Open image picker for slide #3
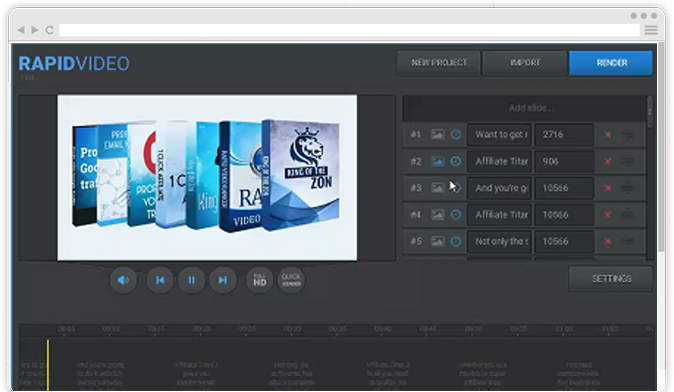 [x=438, y=188]
